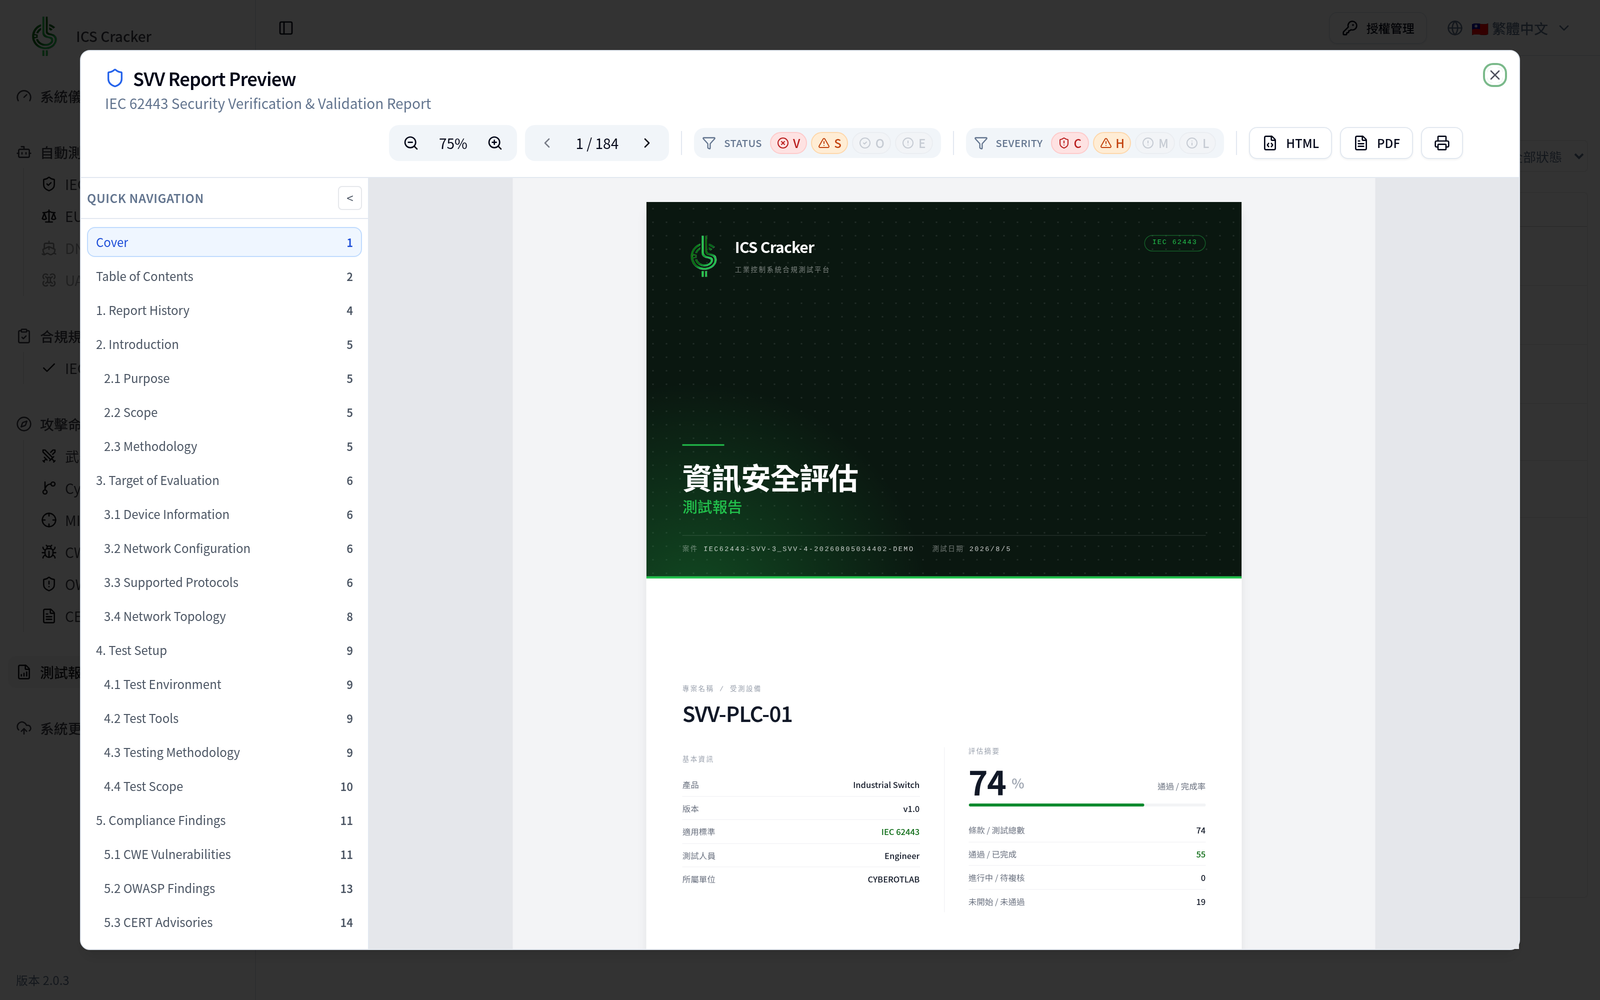The image size is (1600, 1000).
Task: Navigate to 2. Introduction
Action: click(x=224, y=344)
